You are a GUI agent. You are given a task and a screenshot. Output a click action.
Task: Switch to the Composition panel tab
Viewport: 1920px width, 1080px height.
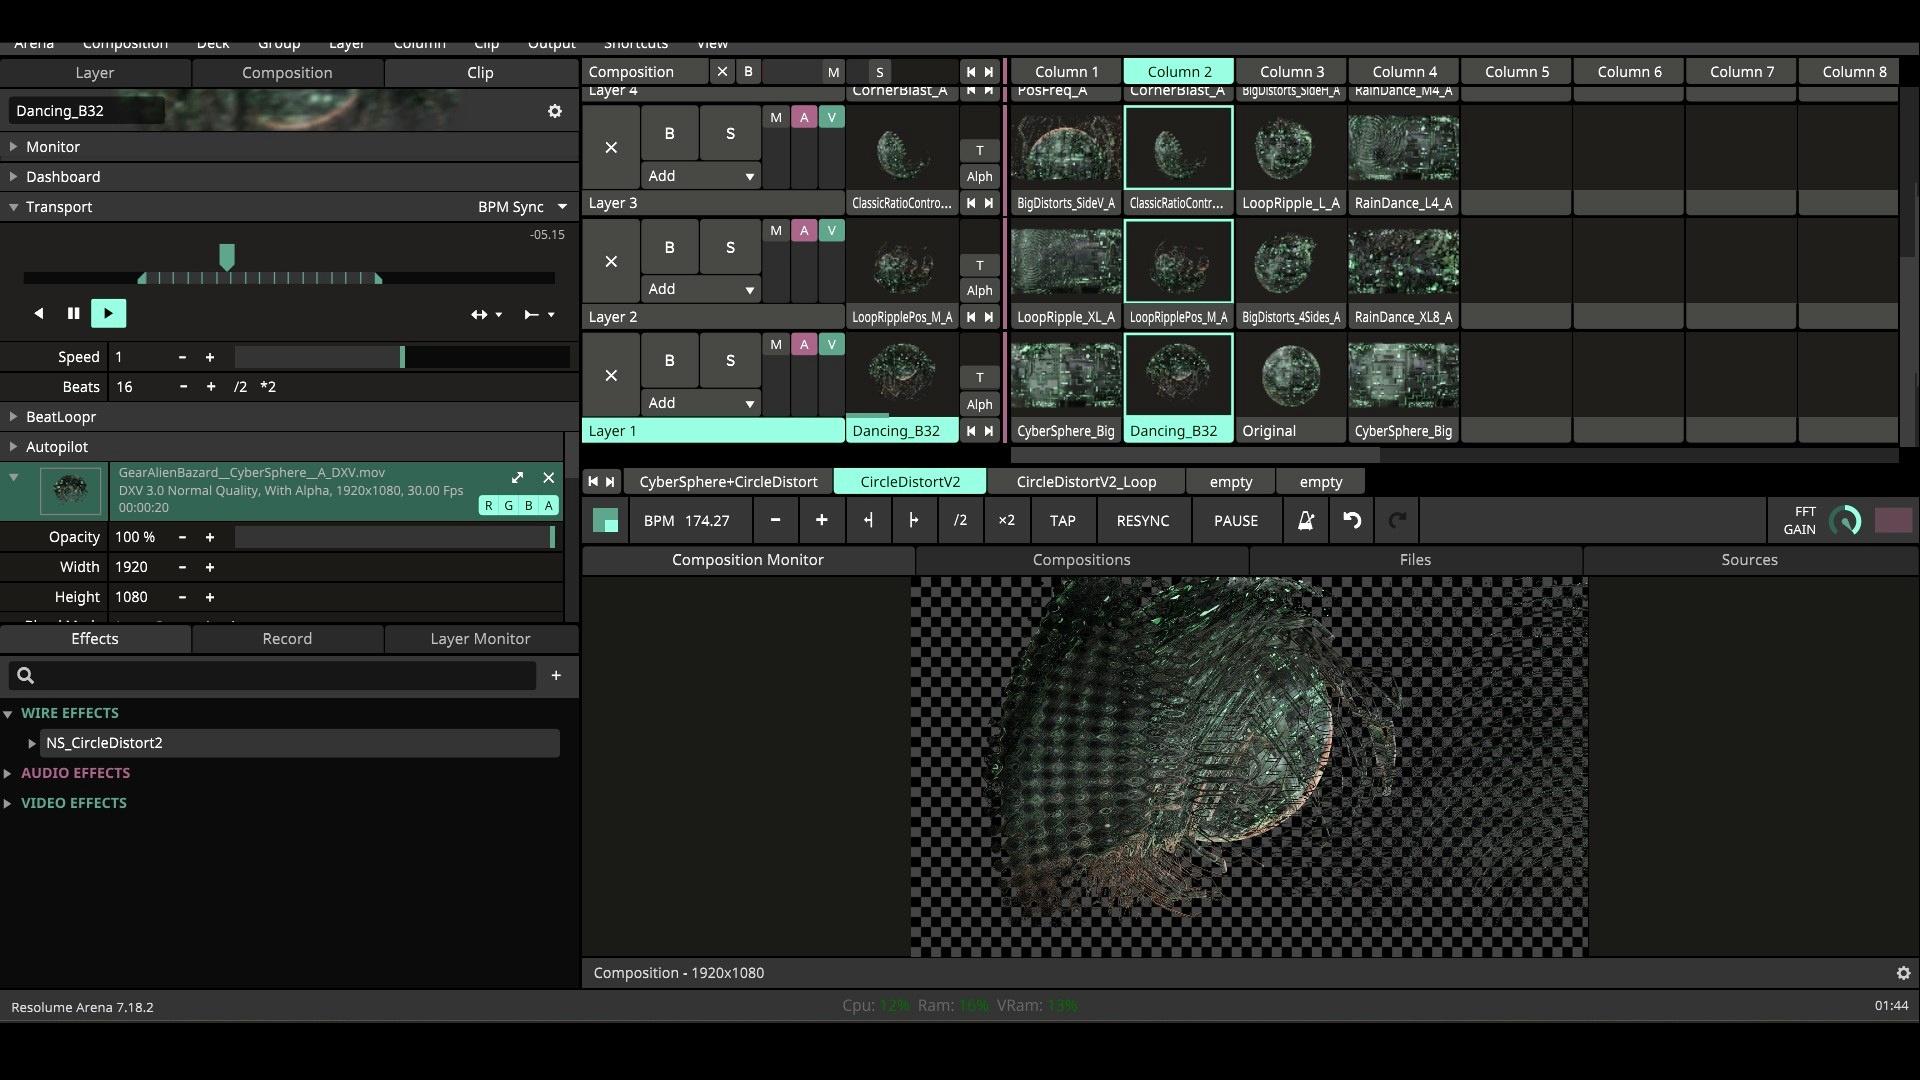287,73
